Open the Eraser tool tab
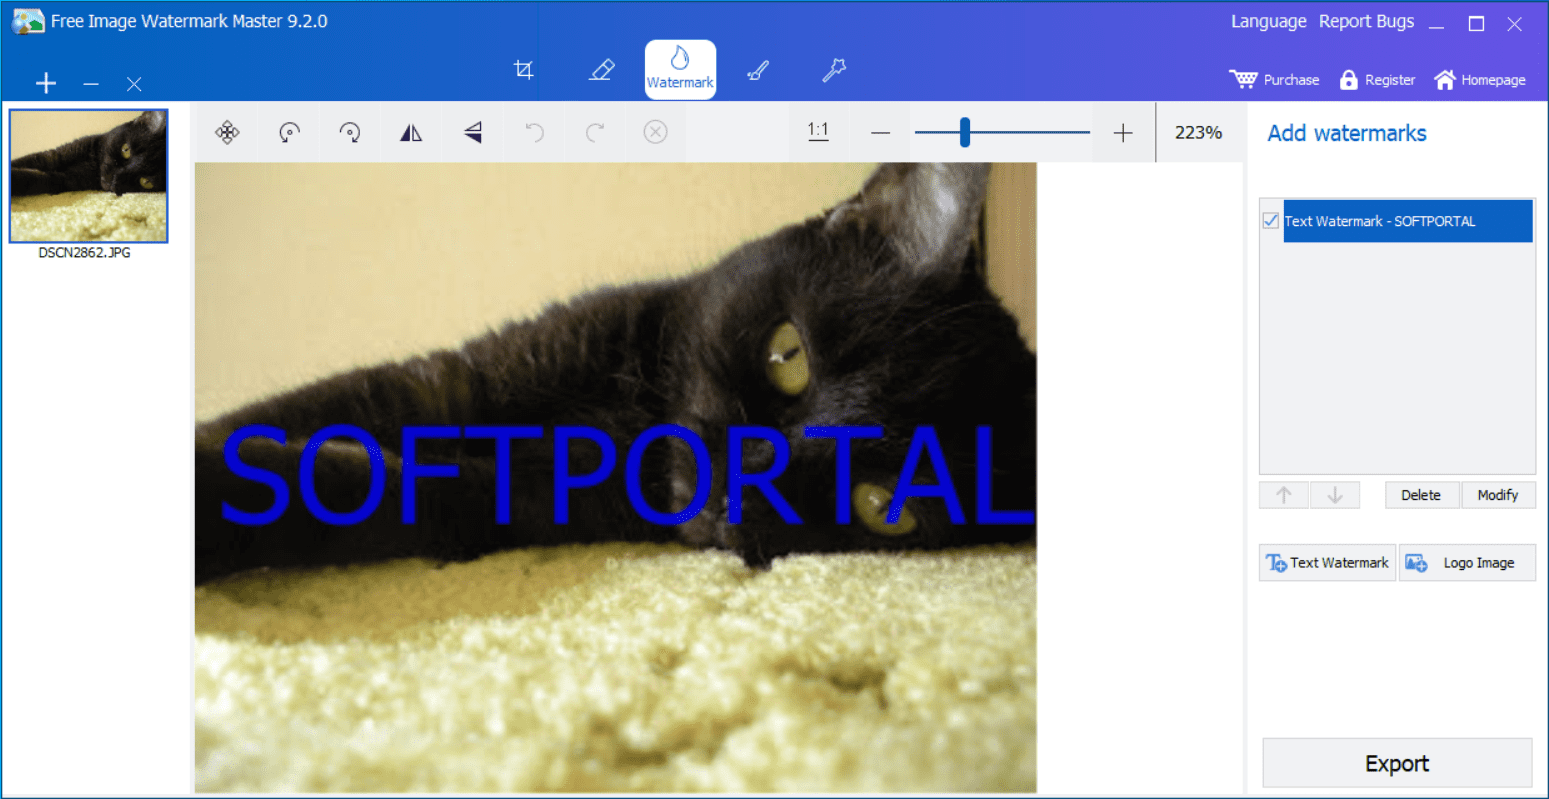The height and width of the screenshot is (799, 1549). [x=602, y=70]
